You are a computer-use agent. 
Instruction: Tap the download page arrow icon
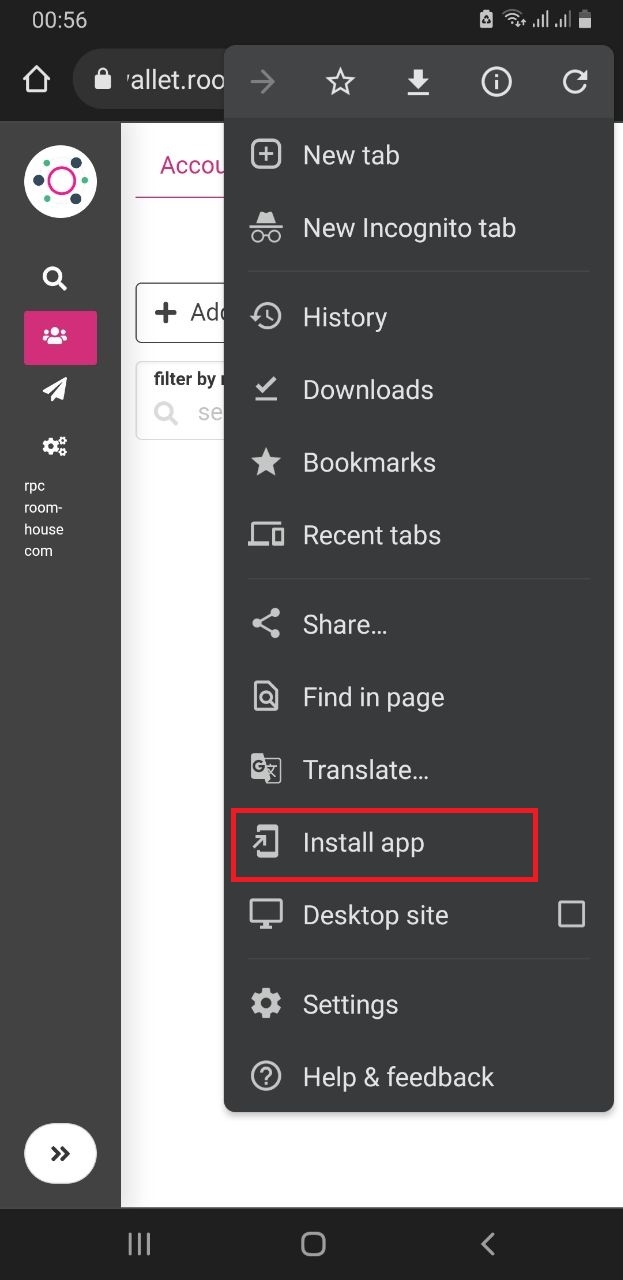click(x=418, y=82)
